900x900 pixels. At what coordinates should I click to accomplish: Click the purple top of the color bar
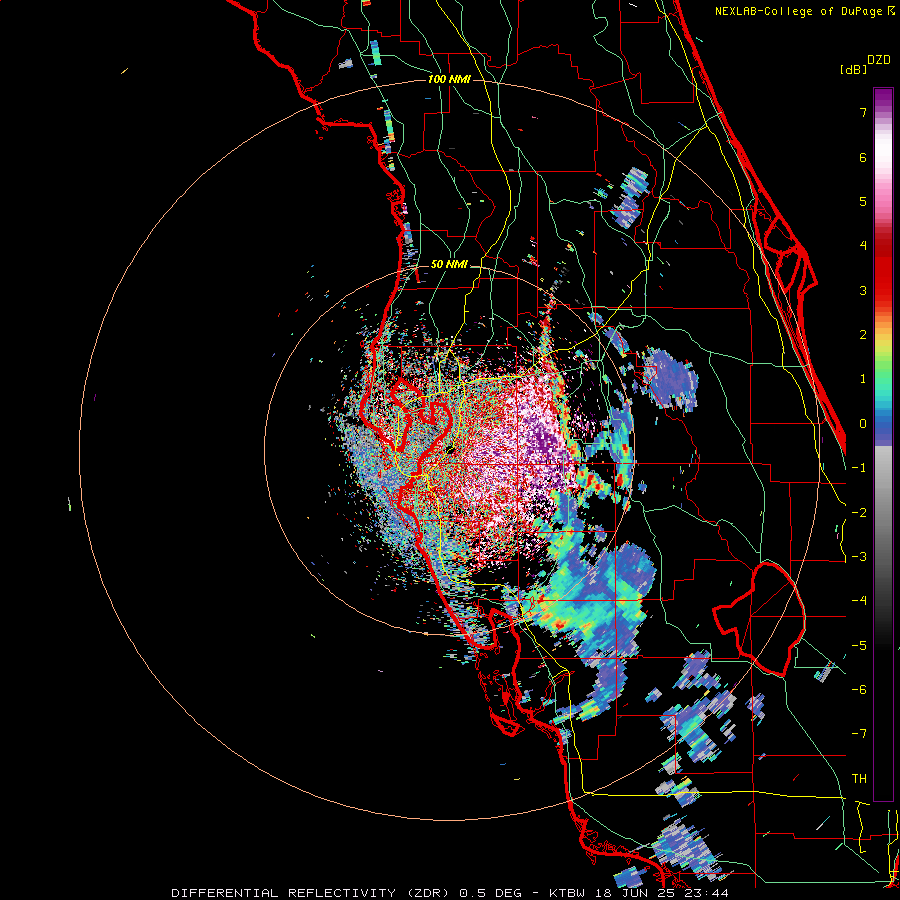pos(883,98)
